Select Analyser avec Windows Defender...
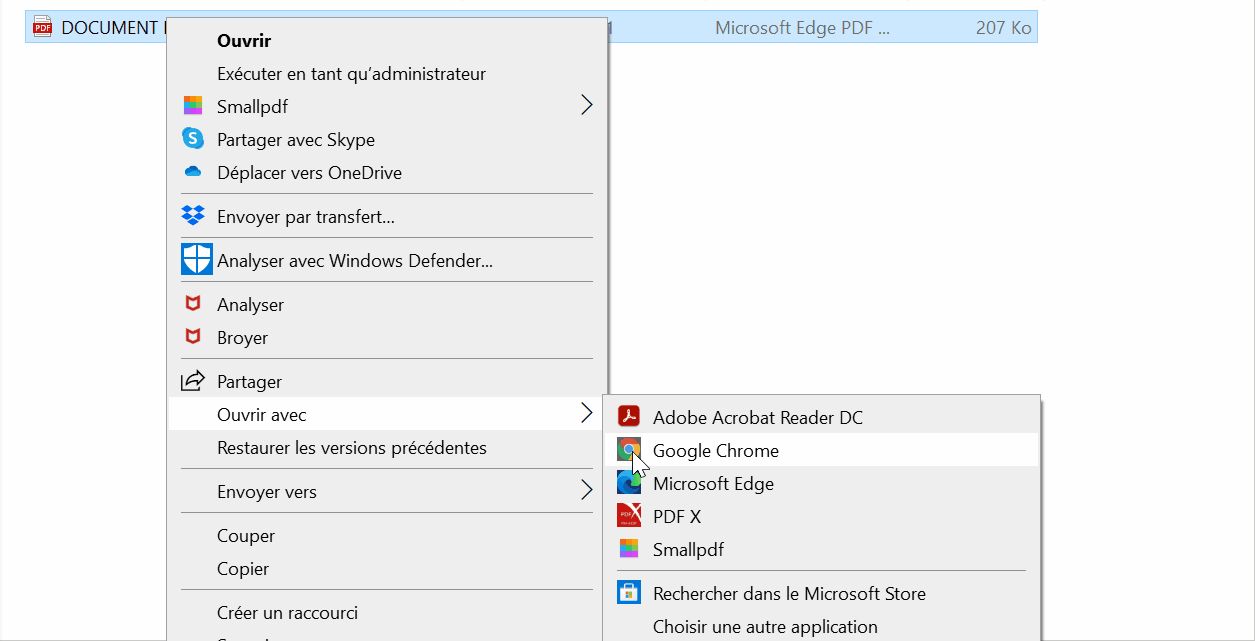Image resolution: width=1255 pixels, height=641 pixels. coord(388,261)
